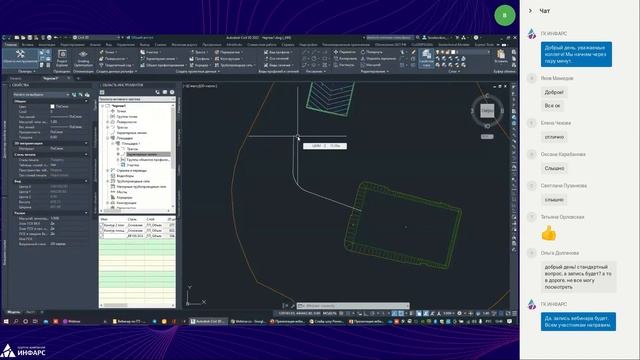
Task: Collapse the Общие section in Properties
Action: pyautogui.click(x=86, y=101)
